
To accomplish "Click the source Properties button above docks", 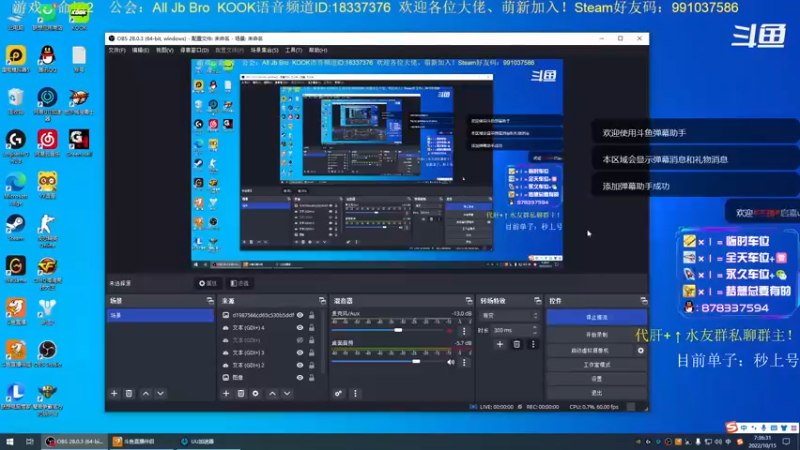I will point(208,283).
